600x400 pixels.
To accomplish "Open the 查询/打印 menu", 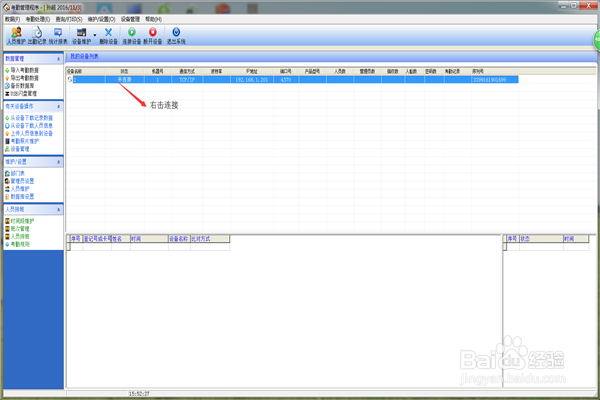I will tap(69, 19).
